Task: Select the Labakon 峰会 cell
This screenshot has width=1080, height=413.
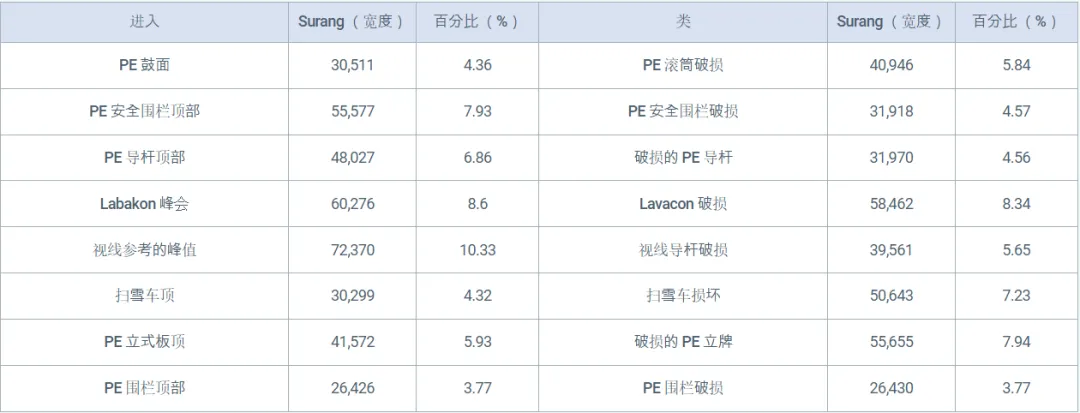Action: click(x=144, y=203)
